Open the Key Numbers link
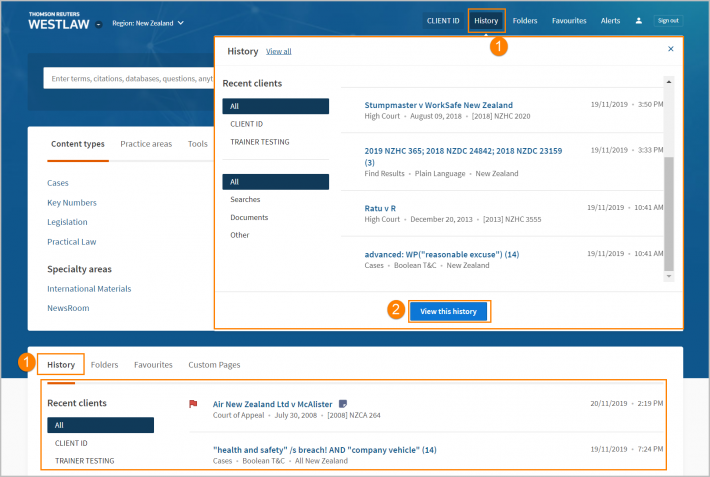 point(72,202)
